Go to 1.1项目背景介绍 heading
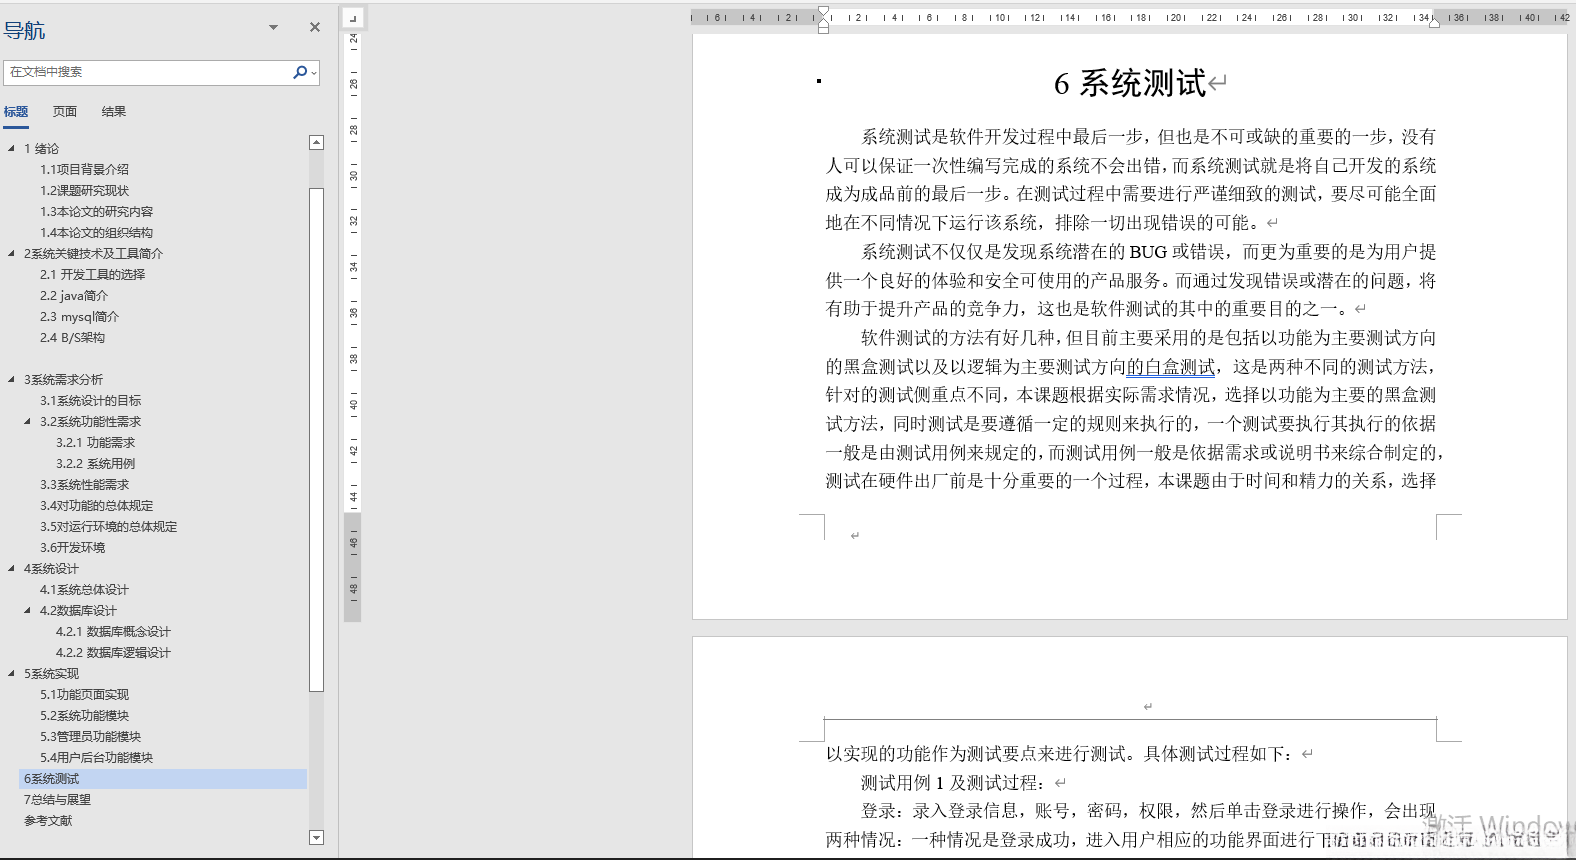Screen dimensions: 1576x860 84,170
